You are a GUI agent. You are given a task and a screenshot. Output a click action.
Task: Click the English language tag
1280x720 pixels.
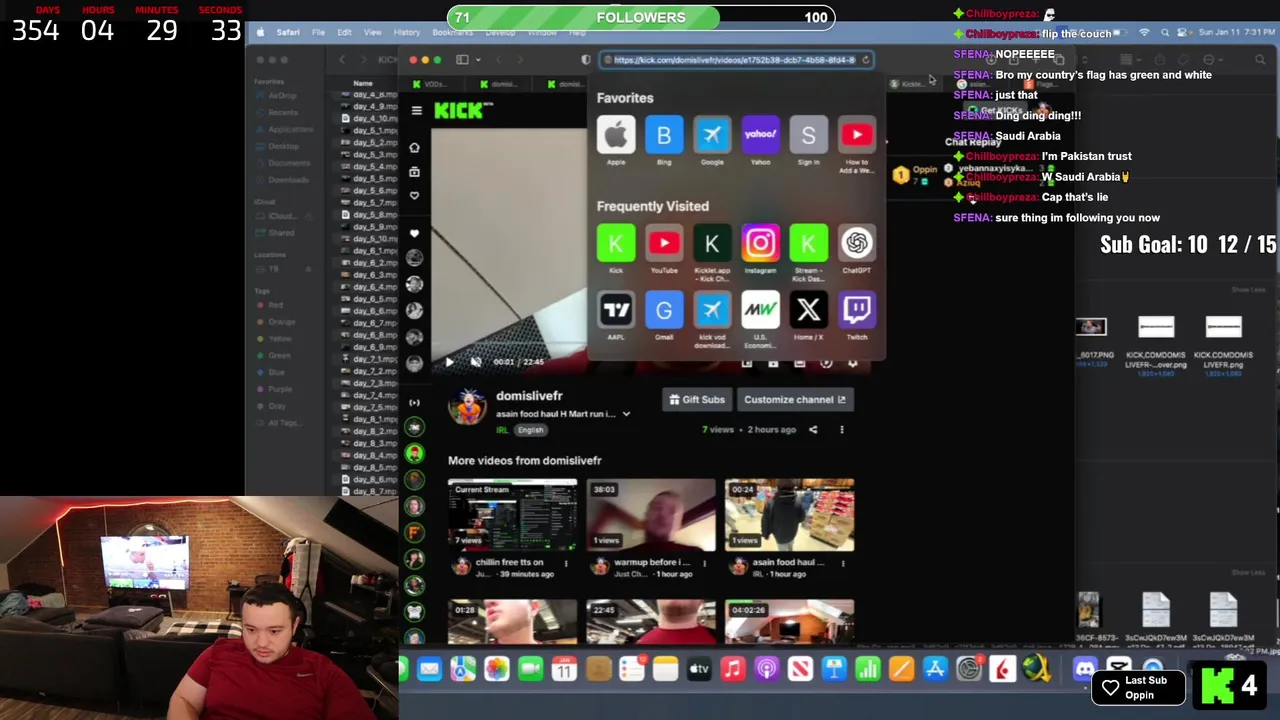(530, 430)
